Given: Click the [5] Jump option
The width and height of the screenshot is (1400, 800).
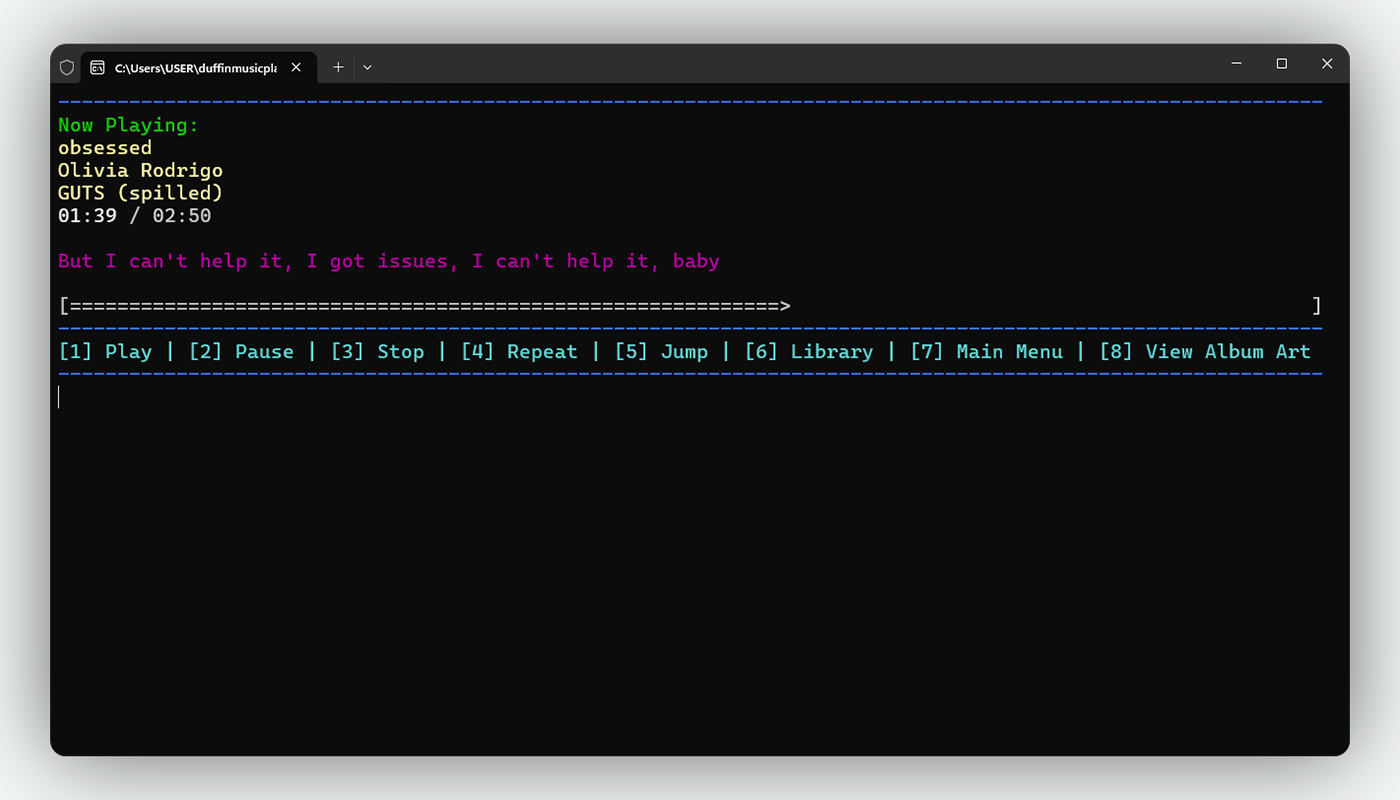Looking at the screenshot, I should 661,352.
